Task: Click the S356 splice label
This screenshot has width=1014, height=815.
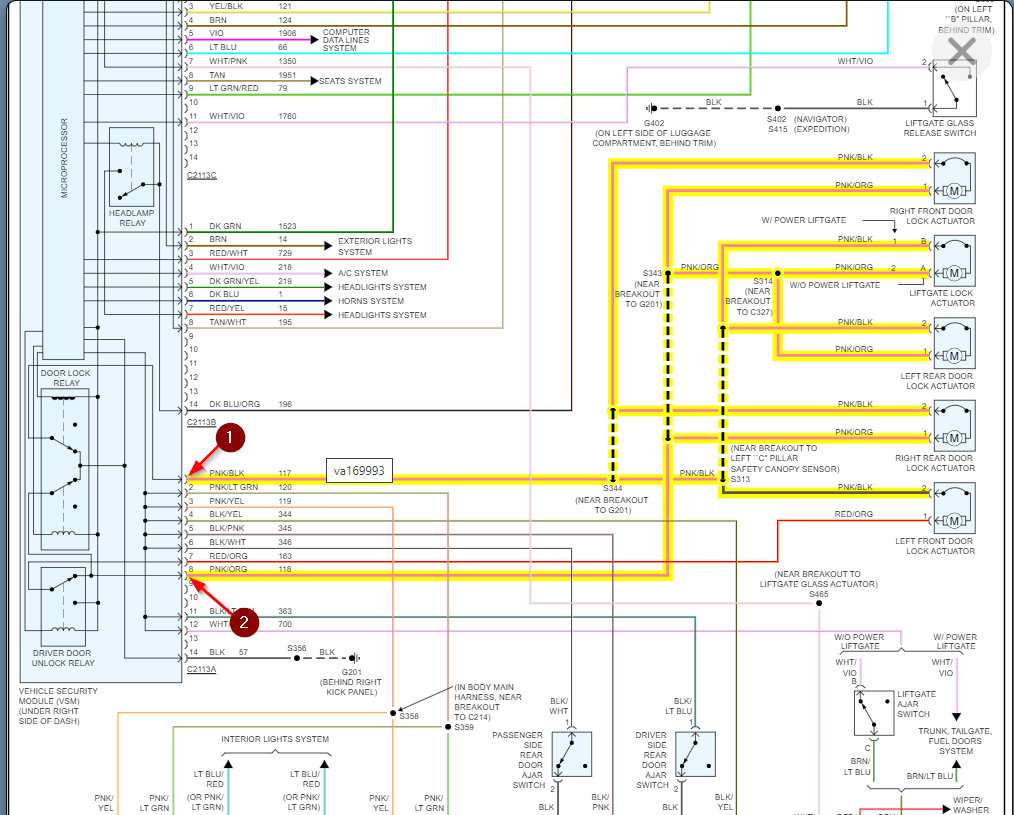Action: pyautogui.click(x=297, y=647)
